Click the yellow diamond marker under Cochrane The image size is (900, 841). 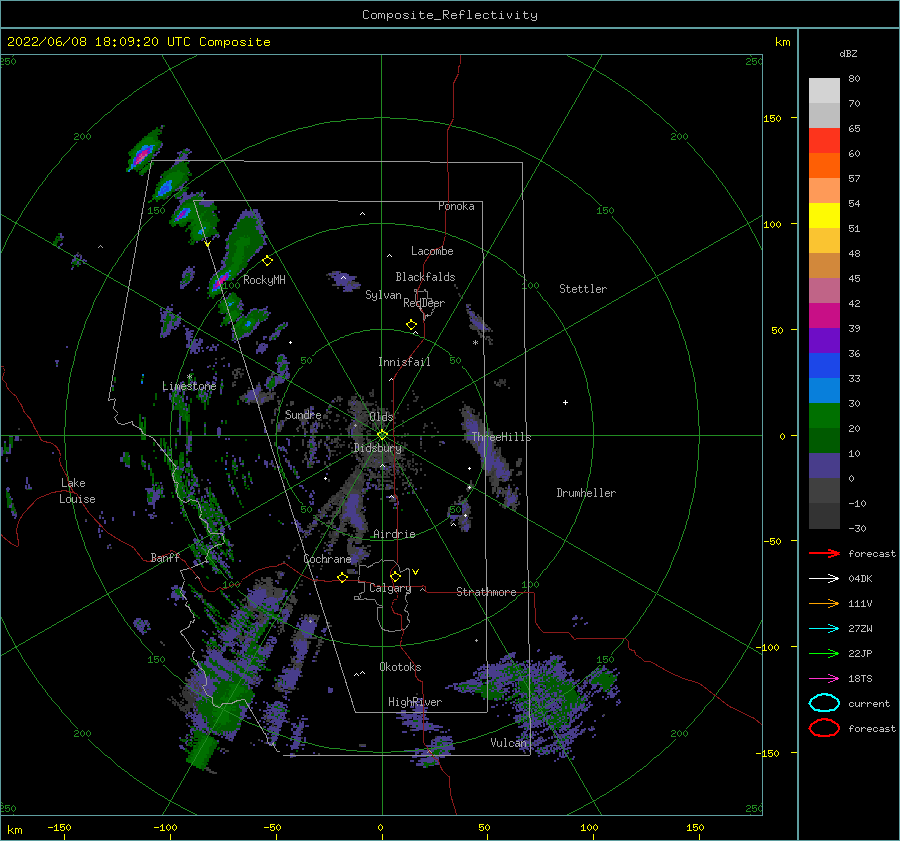tap(342, 577)
